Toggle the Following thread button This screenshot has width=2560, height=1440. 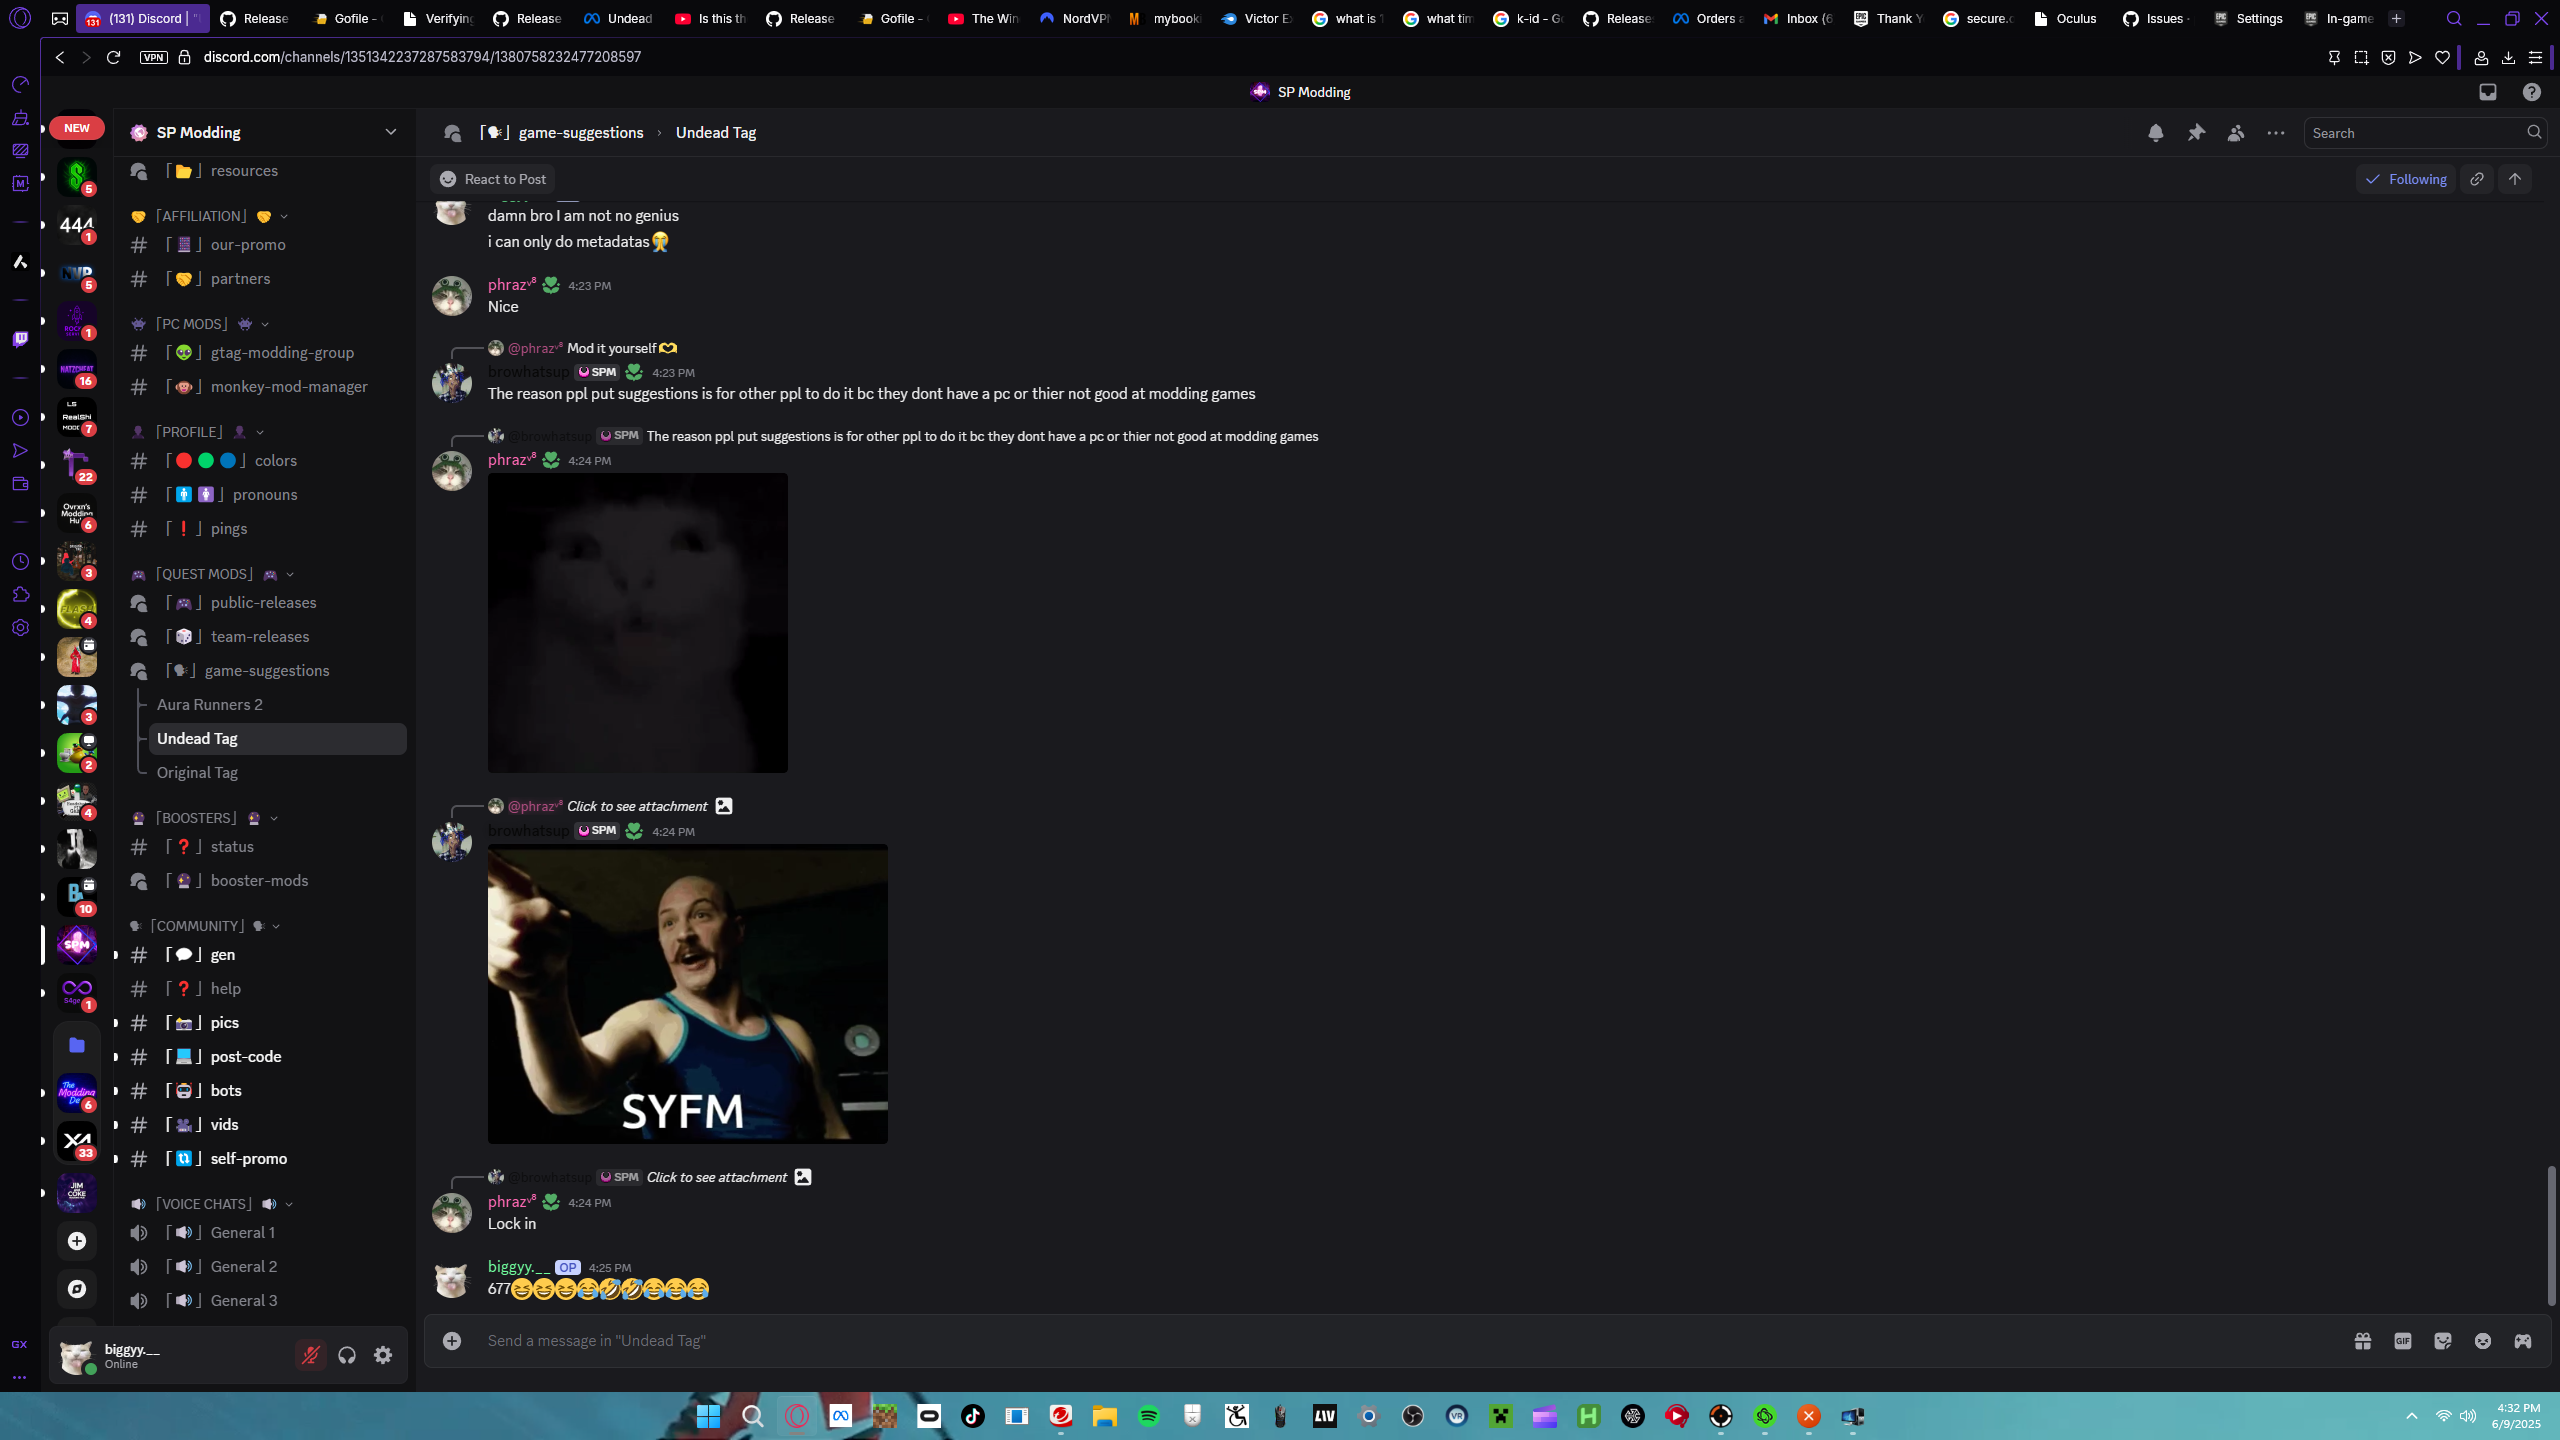tap(2405, 179)
